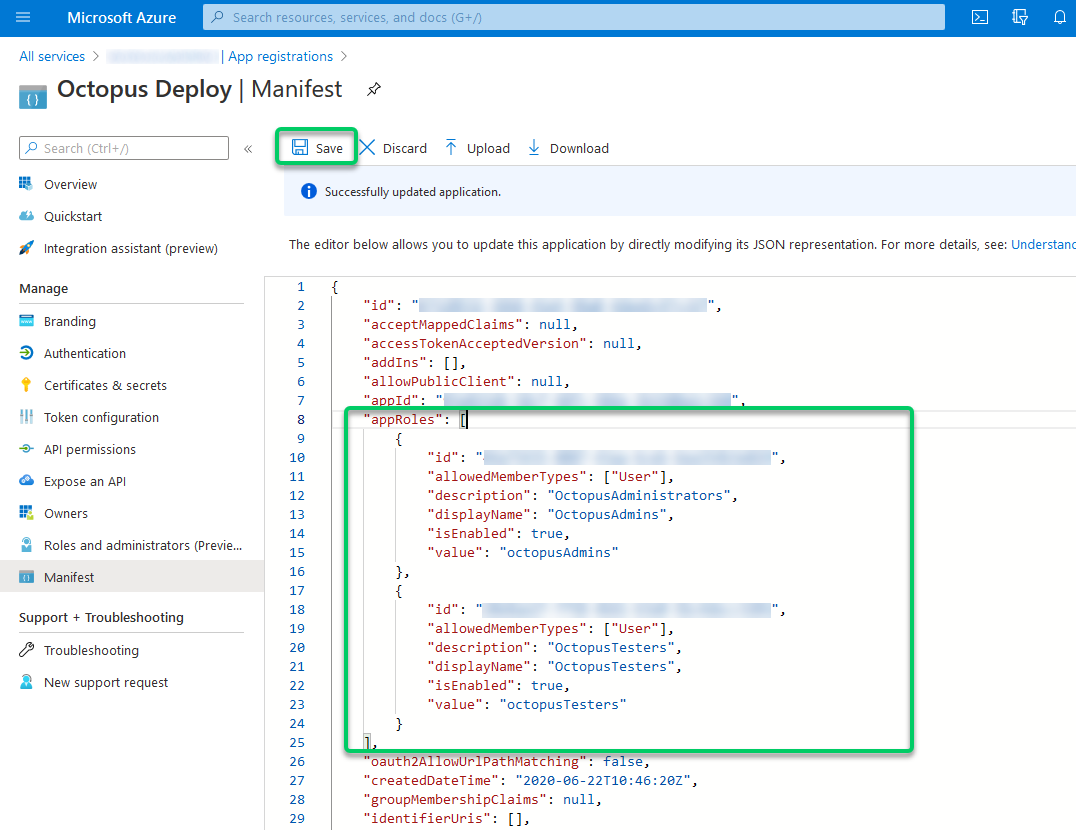Open the portal hamburger menu

coord(22,17)
